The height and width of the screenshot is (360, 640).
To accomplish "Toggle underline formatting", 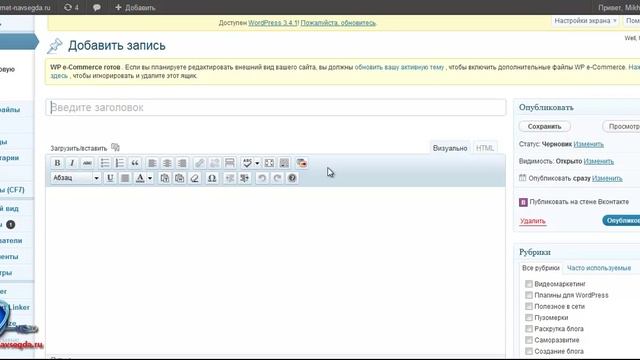I will pos(110,178).
